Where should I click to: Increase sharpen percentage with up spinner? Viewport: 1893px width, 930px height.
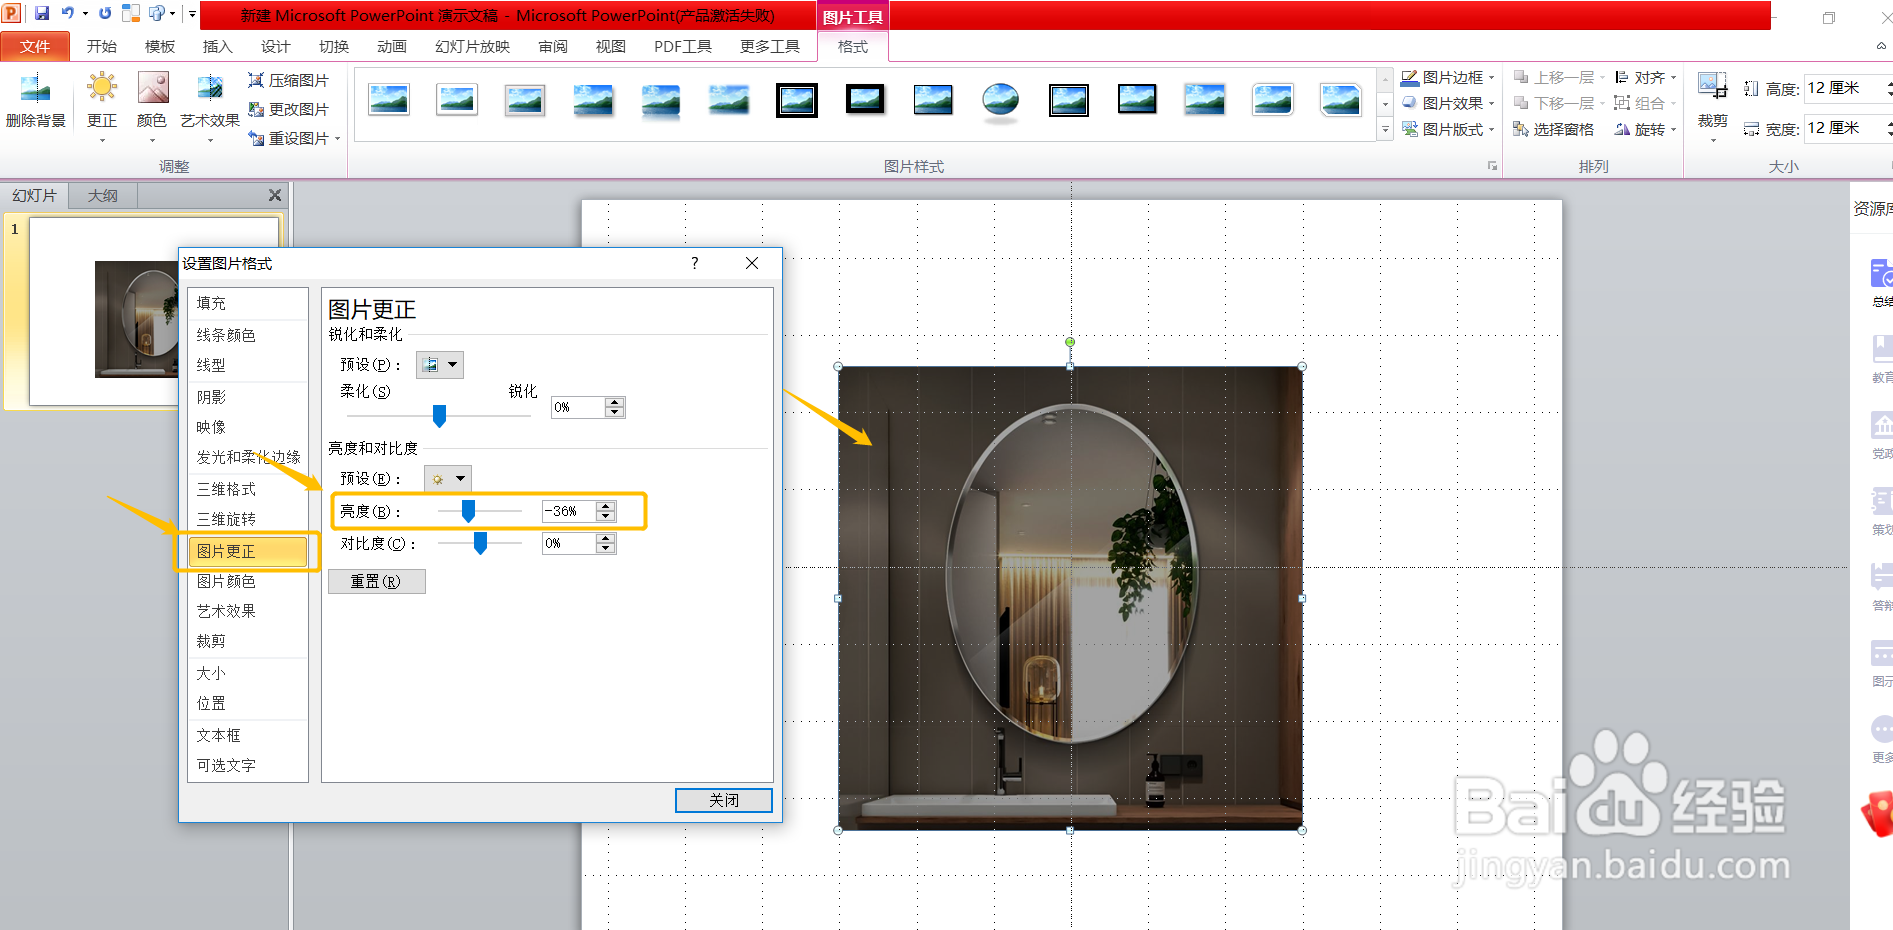[x=615, y=402]
